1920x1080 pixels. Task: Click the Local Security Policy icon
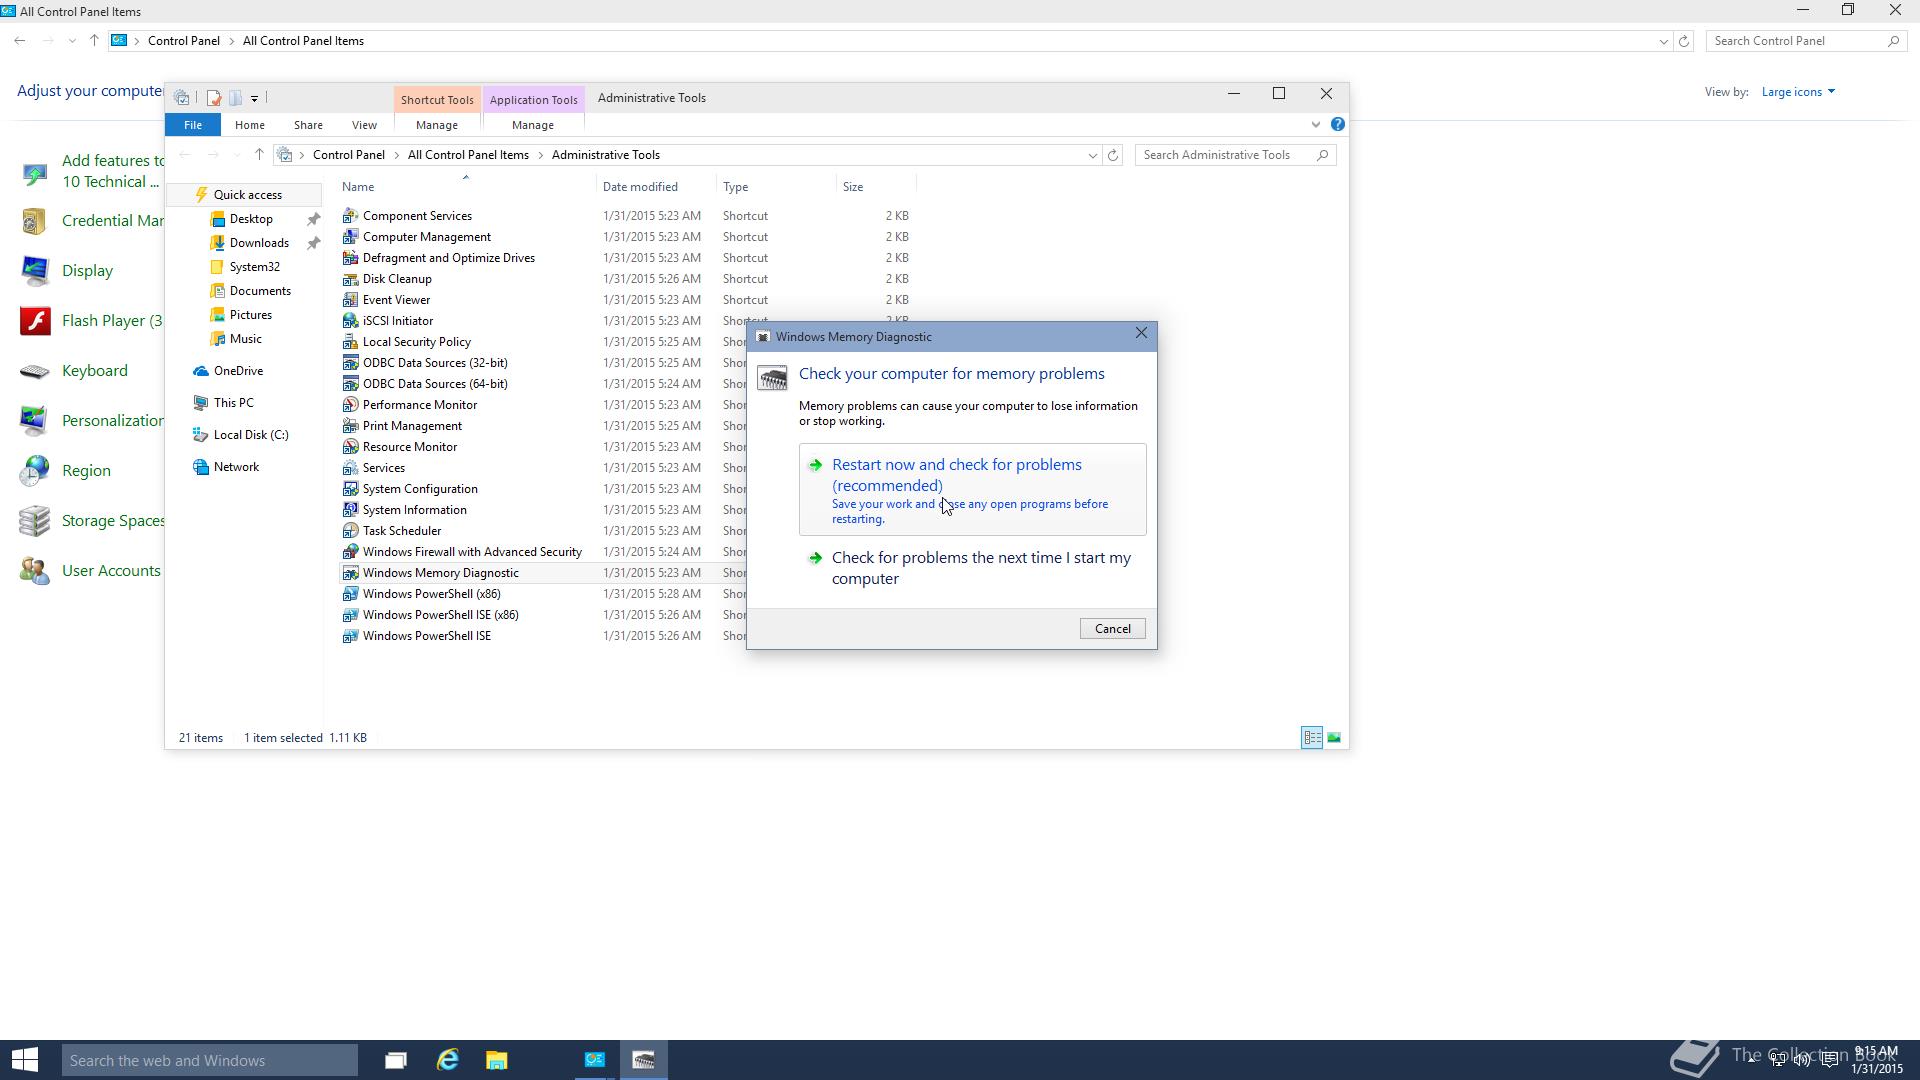tap(350, 342)
